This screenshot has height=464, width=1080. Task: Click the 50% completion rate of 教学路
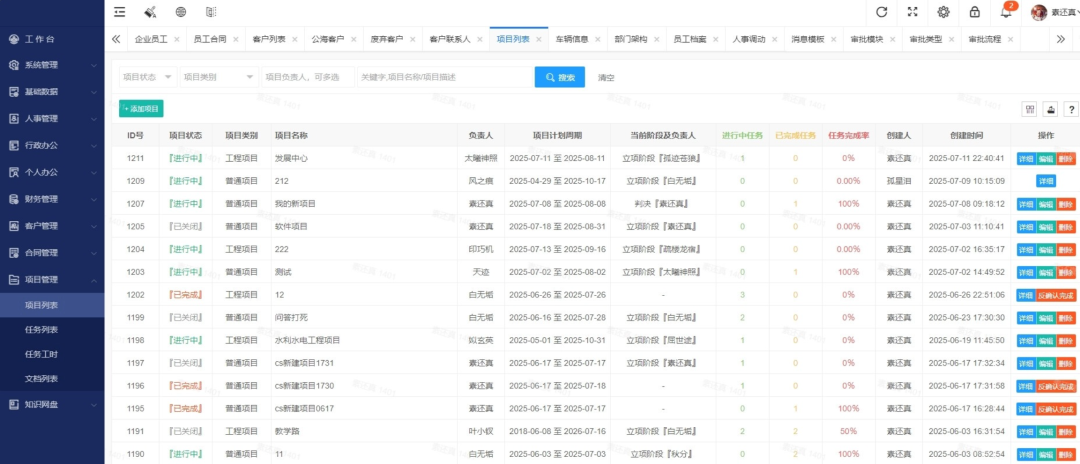click(x=848, y=432)
